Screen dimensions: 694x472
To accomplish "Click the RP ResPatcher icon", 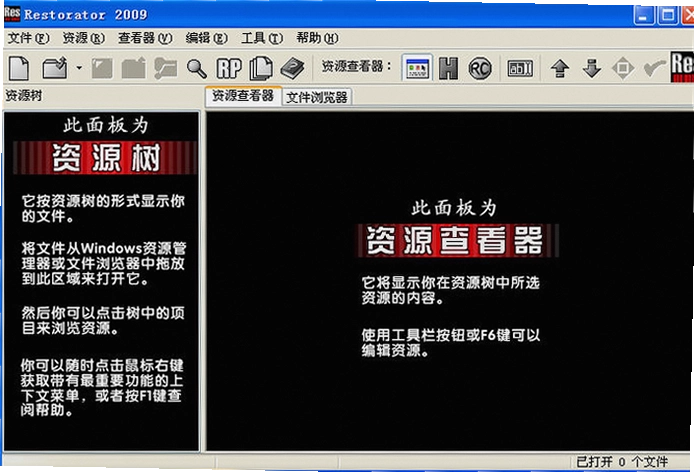I will [229, 69].
